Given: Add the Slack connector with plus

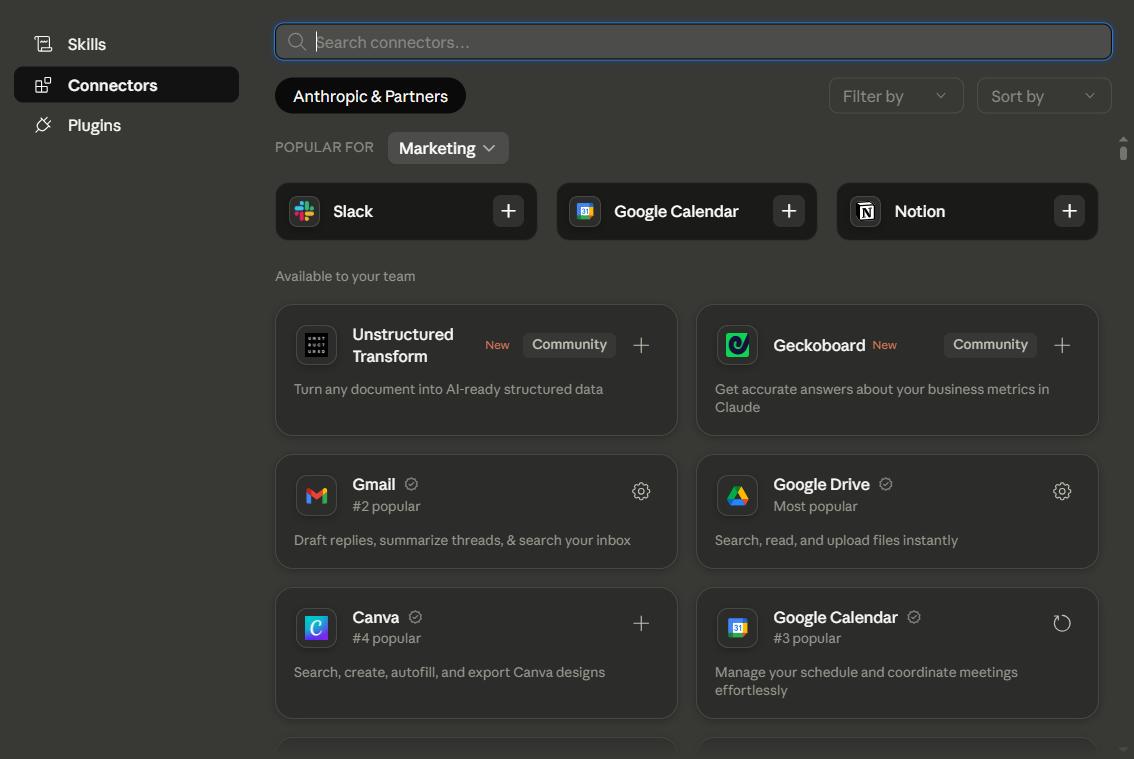Looking at the screenshot, I should point(508,211).
